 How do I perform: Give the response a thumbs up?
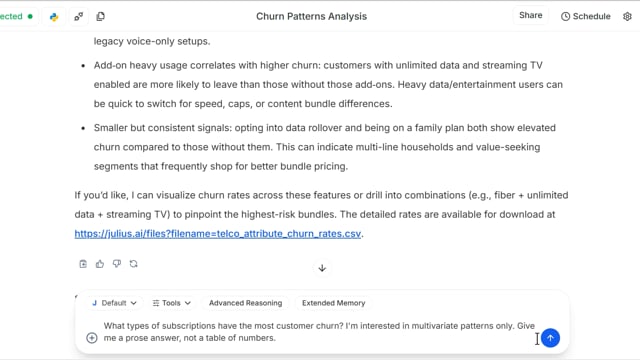(x=100, y=264)
